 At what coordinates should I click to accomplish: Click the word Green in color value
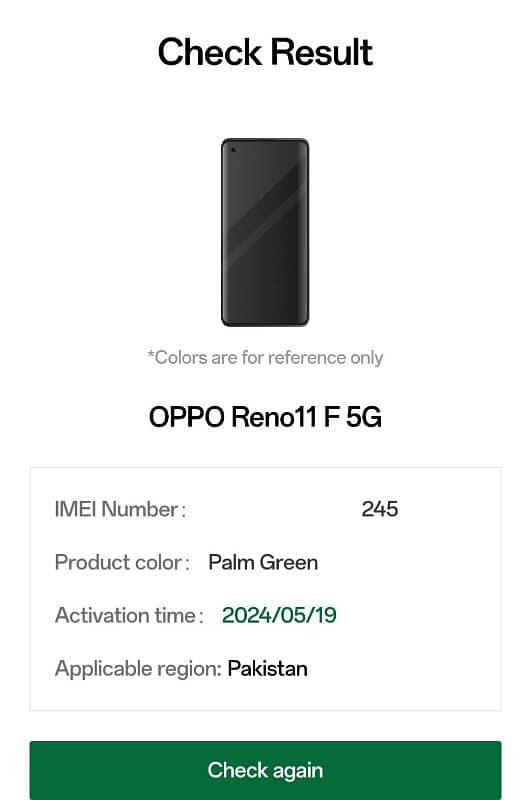tap(289, 563)
